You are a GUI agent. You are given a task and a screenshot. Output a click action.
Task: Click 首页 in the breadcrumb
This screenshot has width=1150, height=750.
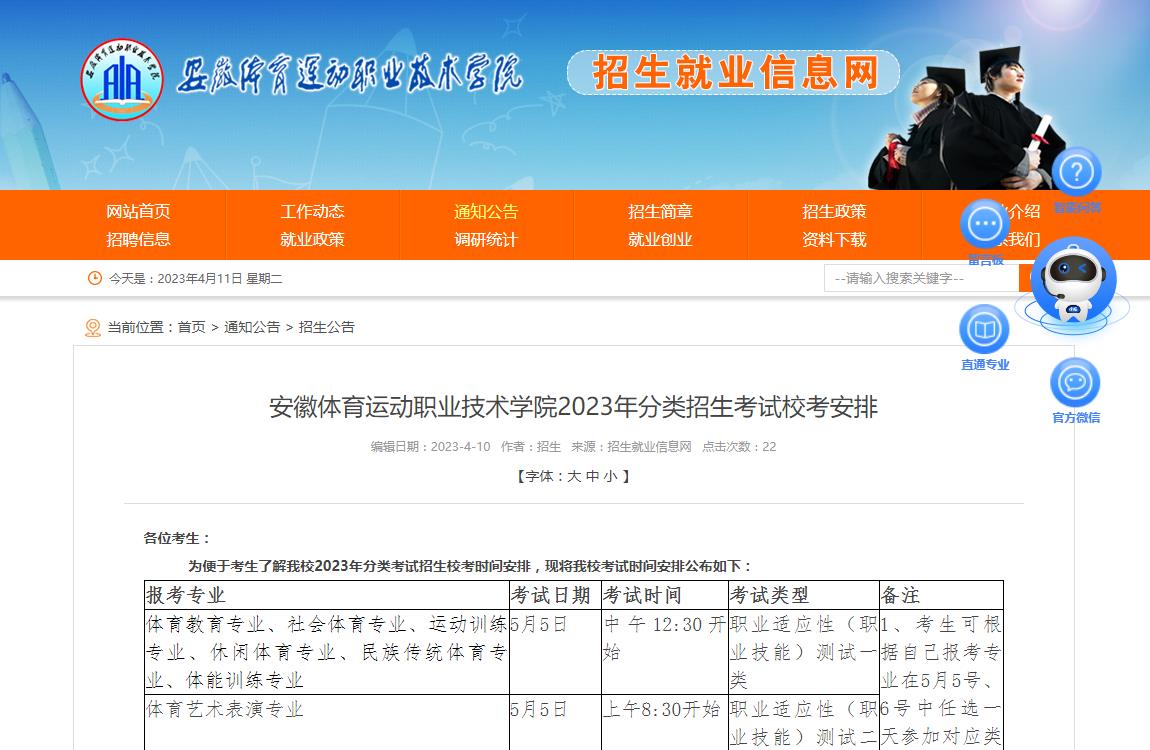tap(192, 327)
